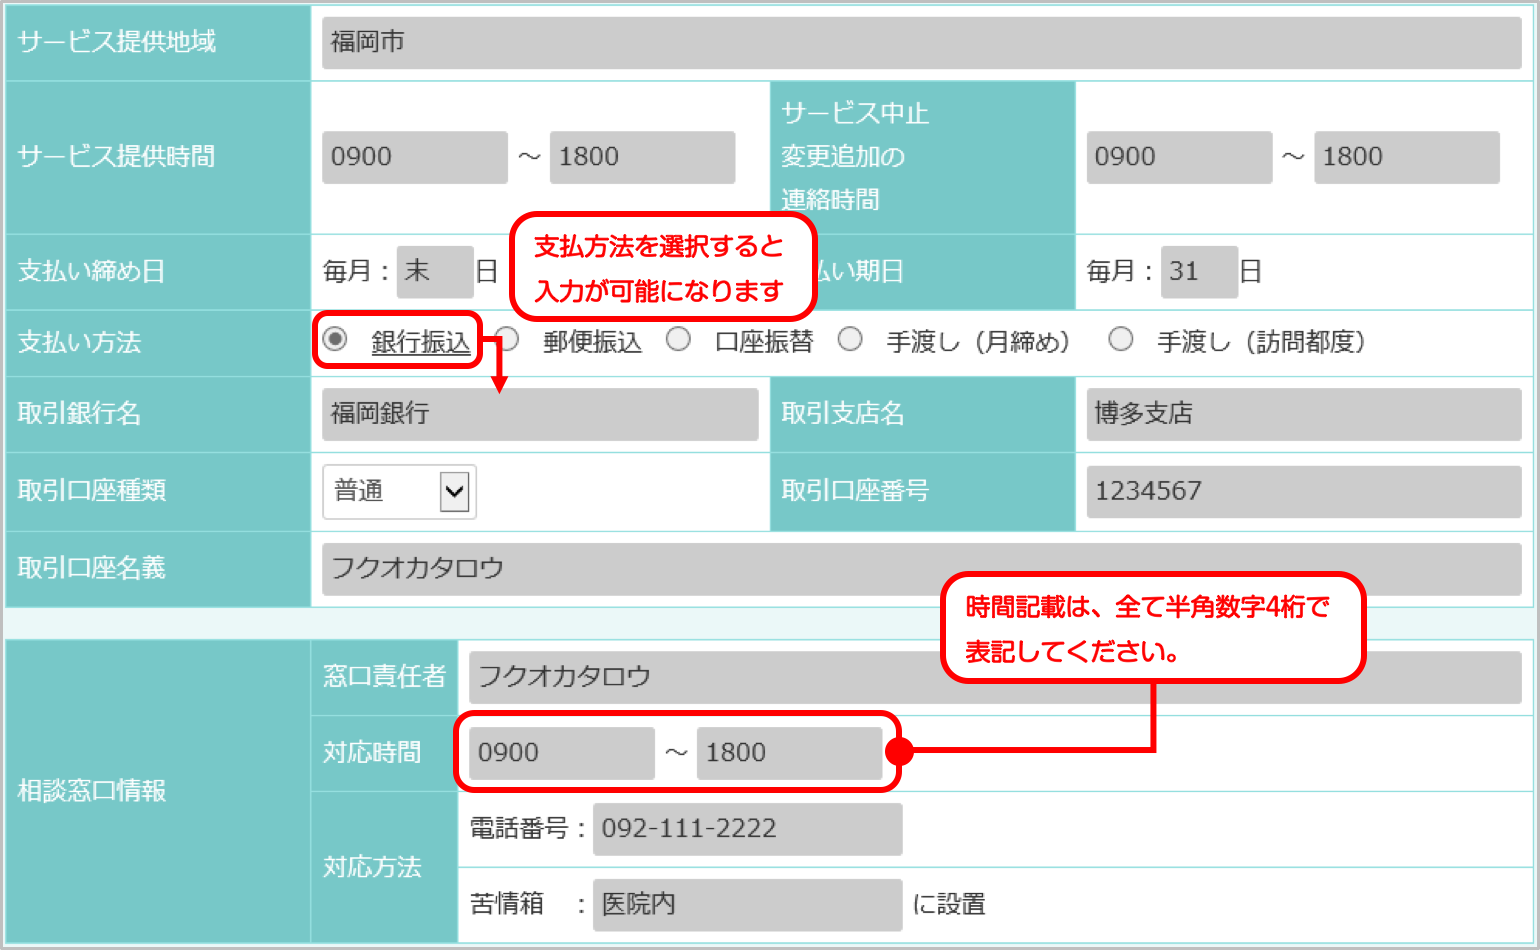Image resolution: width=1540 pixels, height=950 pixels.
Task: Click the サービス提供時間 start time field
Action: tap(414, 157)
